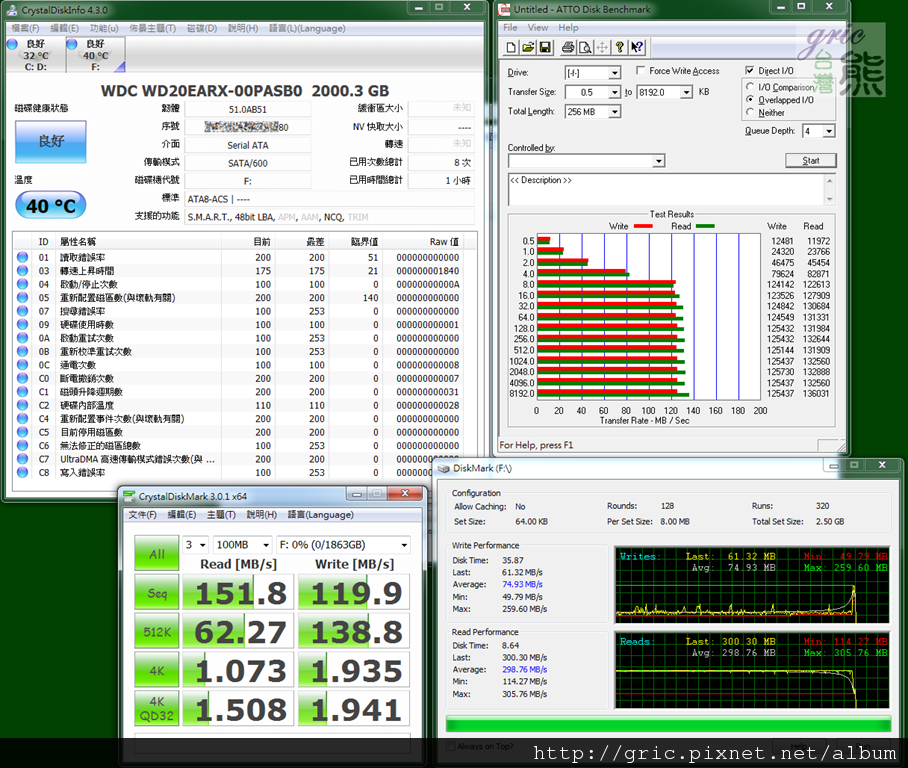Click the blue 40 °C temperature badge
The image size is (908, 768).
coord(50,205)
